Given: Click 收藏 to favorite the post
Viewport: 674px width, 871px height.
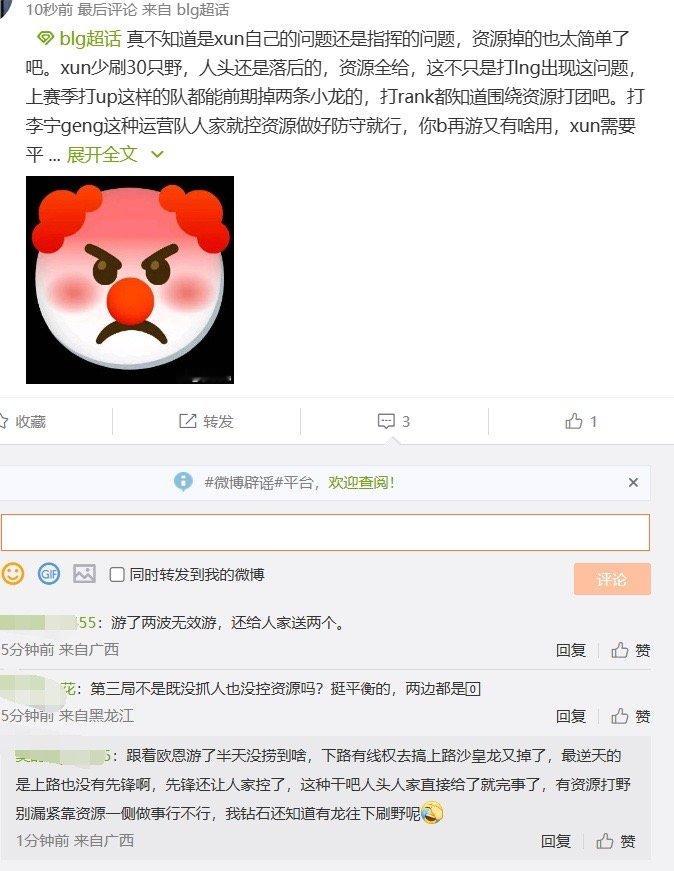Looking at the screenshot, I should tap(23, 422).
